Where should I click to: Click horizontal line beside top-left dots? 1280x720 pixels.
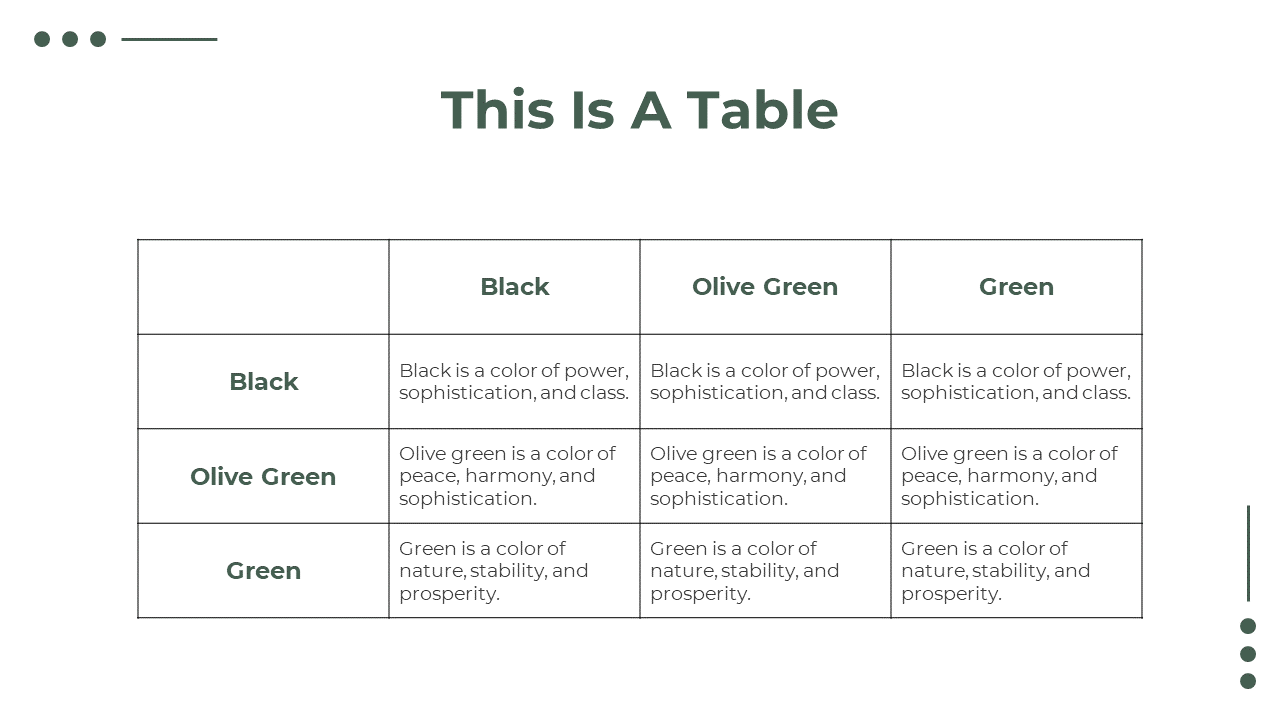(169, 39)
